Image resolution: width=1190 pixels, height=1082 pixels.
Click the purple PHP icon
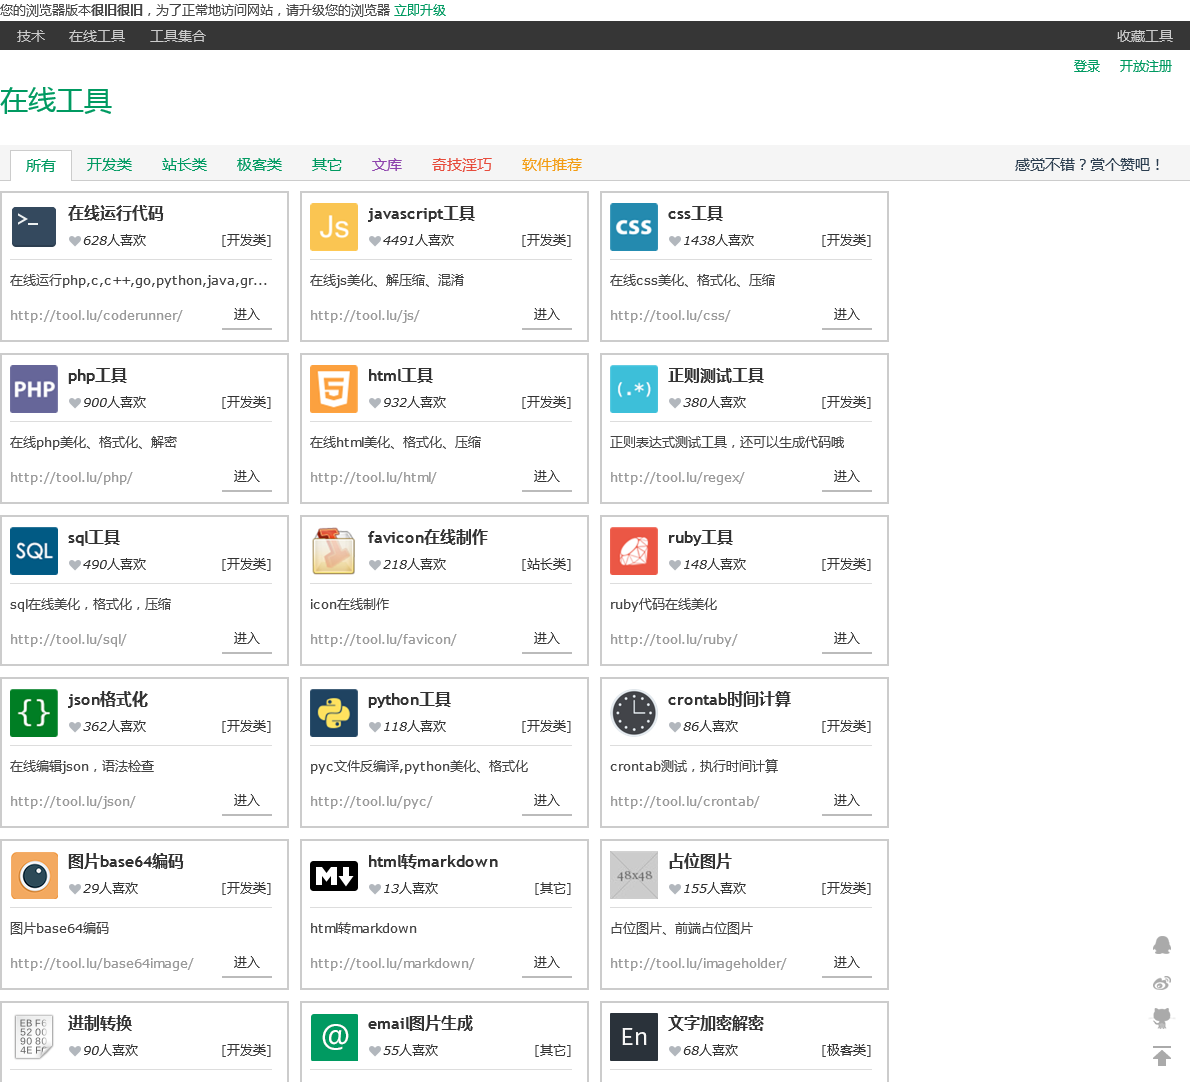(34, 389)
